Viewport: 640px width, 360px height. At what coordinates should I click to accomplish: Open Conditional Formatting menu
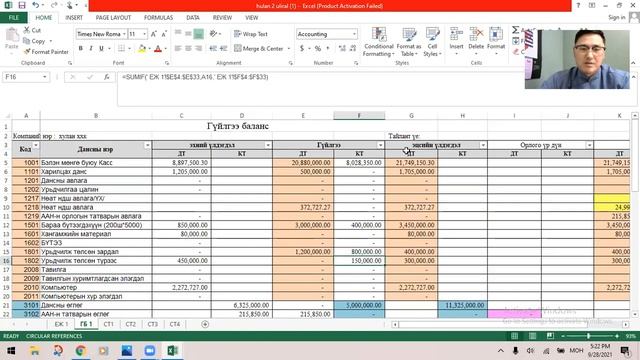tap(379, 42)
